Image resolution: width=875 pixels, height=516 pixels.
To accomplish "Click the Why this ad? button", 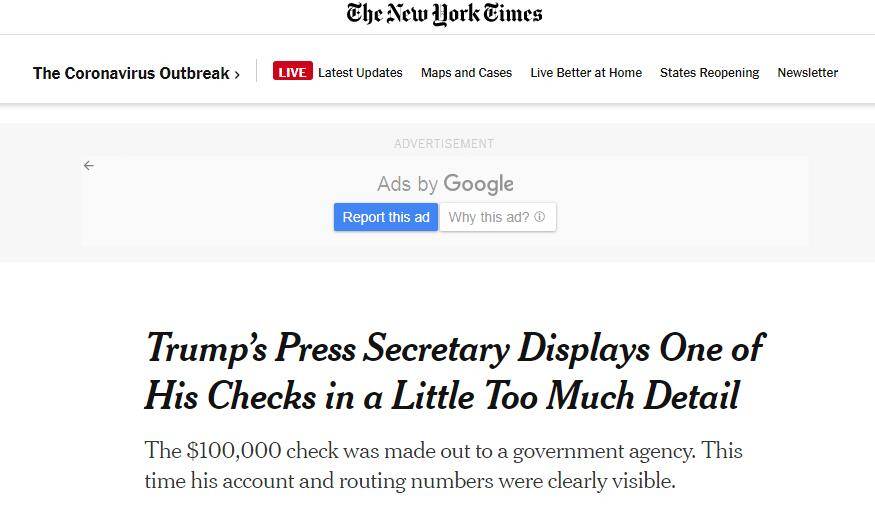I will [488, 217].
